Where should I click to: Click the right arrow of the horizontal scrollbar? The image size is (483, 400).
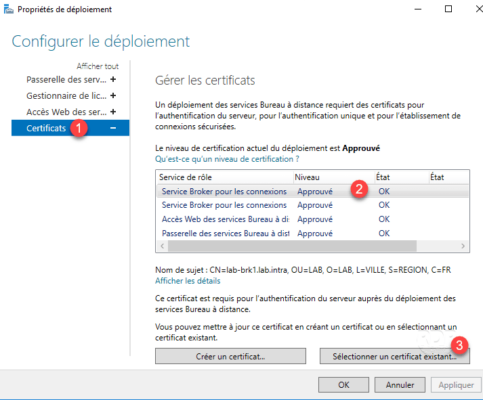[x=463, y=246]
